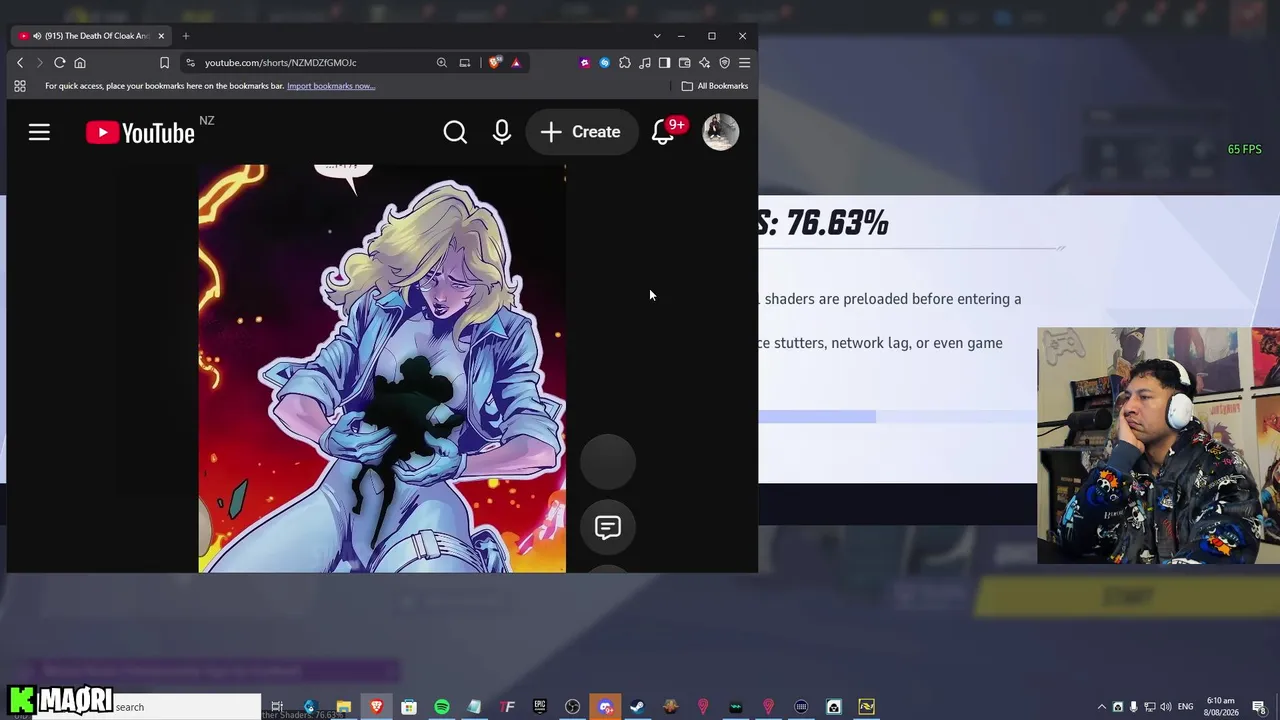Open the YouTube guide hamburger menu
Screen dimensions: 1280x720
click(x=39, y=132)
